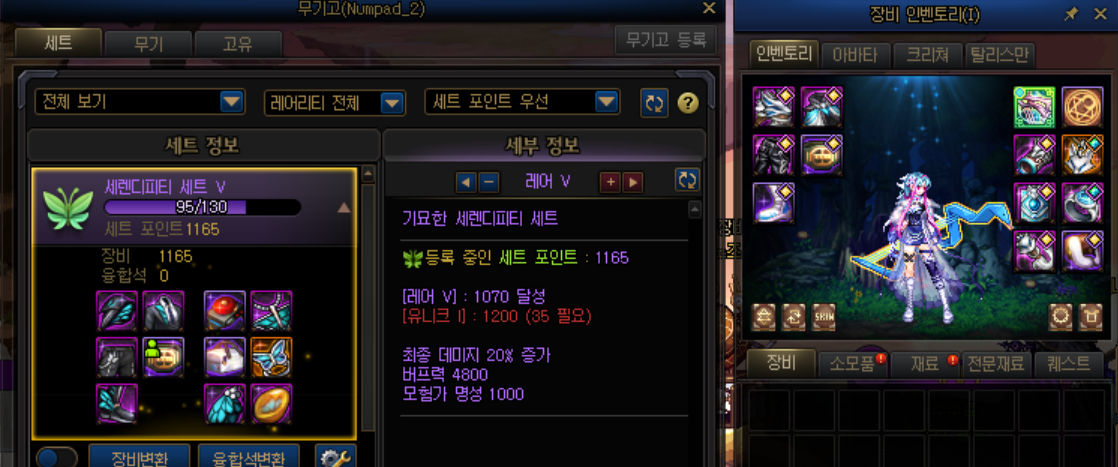Click the orange magic circle slot in equipment
Viewport: 1118px width, 467px height.
tap(1082, 107)
